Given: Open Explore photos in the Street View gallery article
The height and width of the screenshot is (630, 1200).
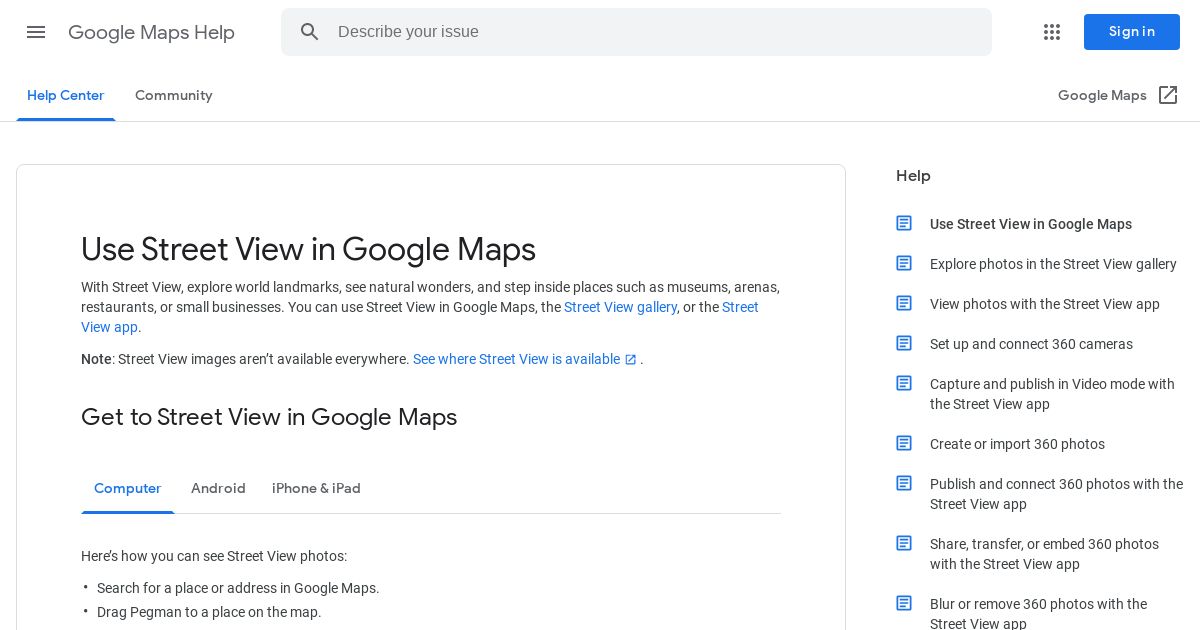Looking at the screenshot, I should [x=1053, y=264].
